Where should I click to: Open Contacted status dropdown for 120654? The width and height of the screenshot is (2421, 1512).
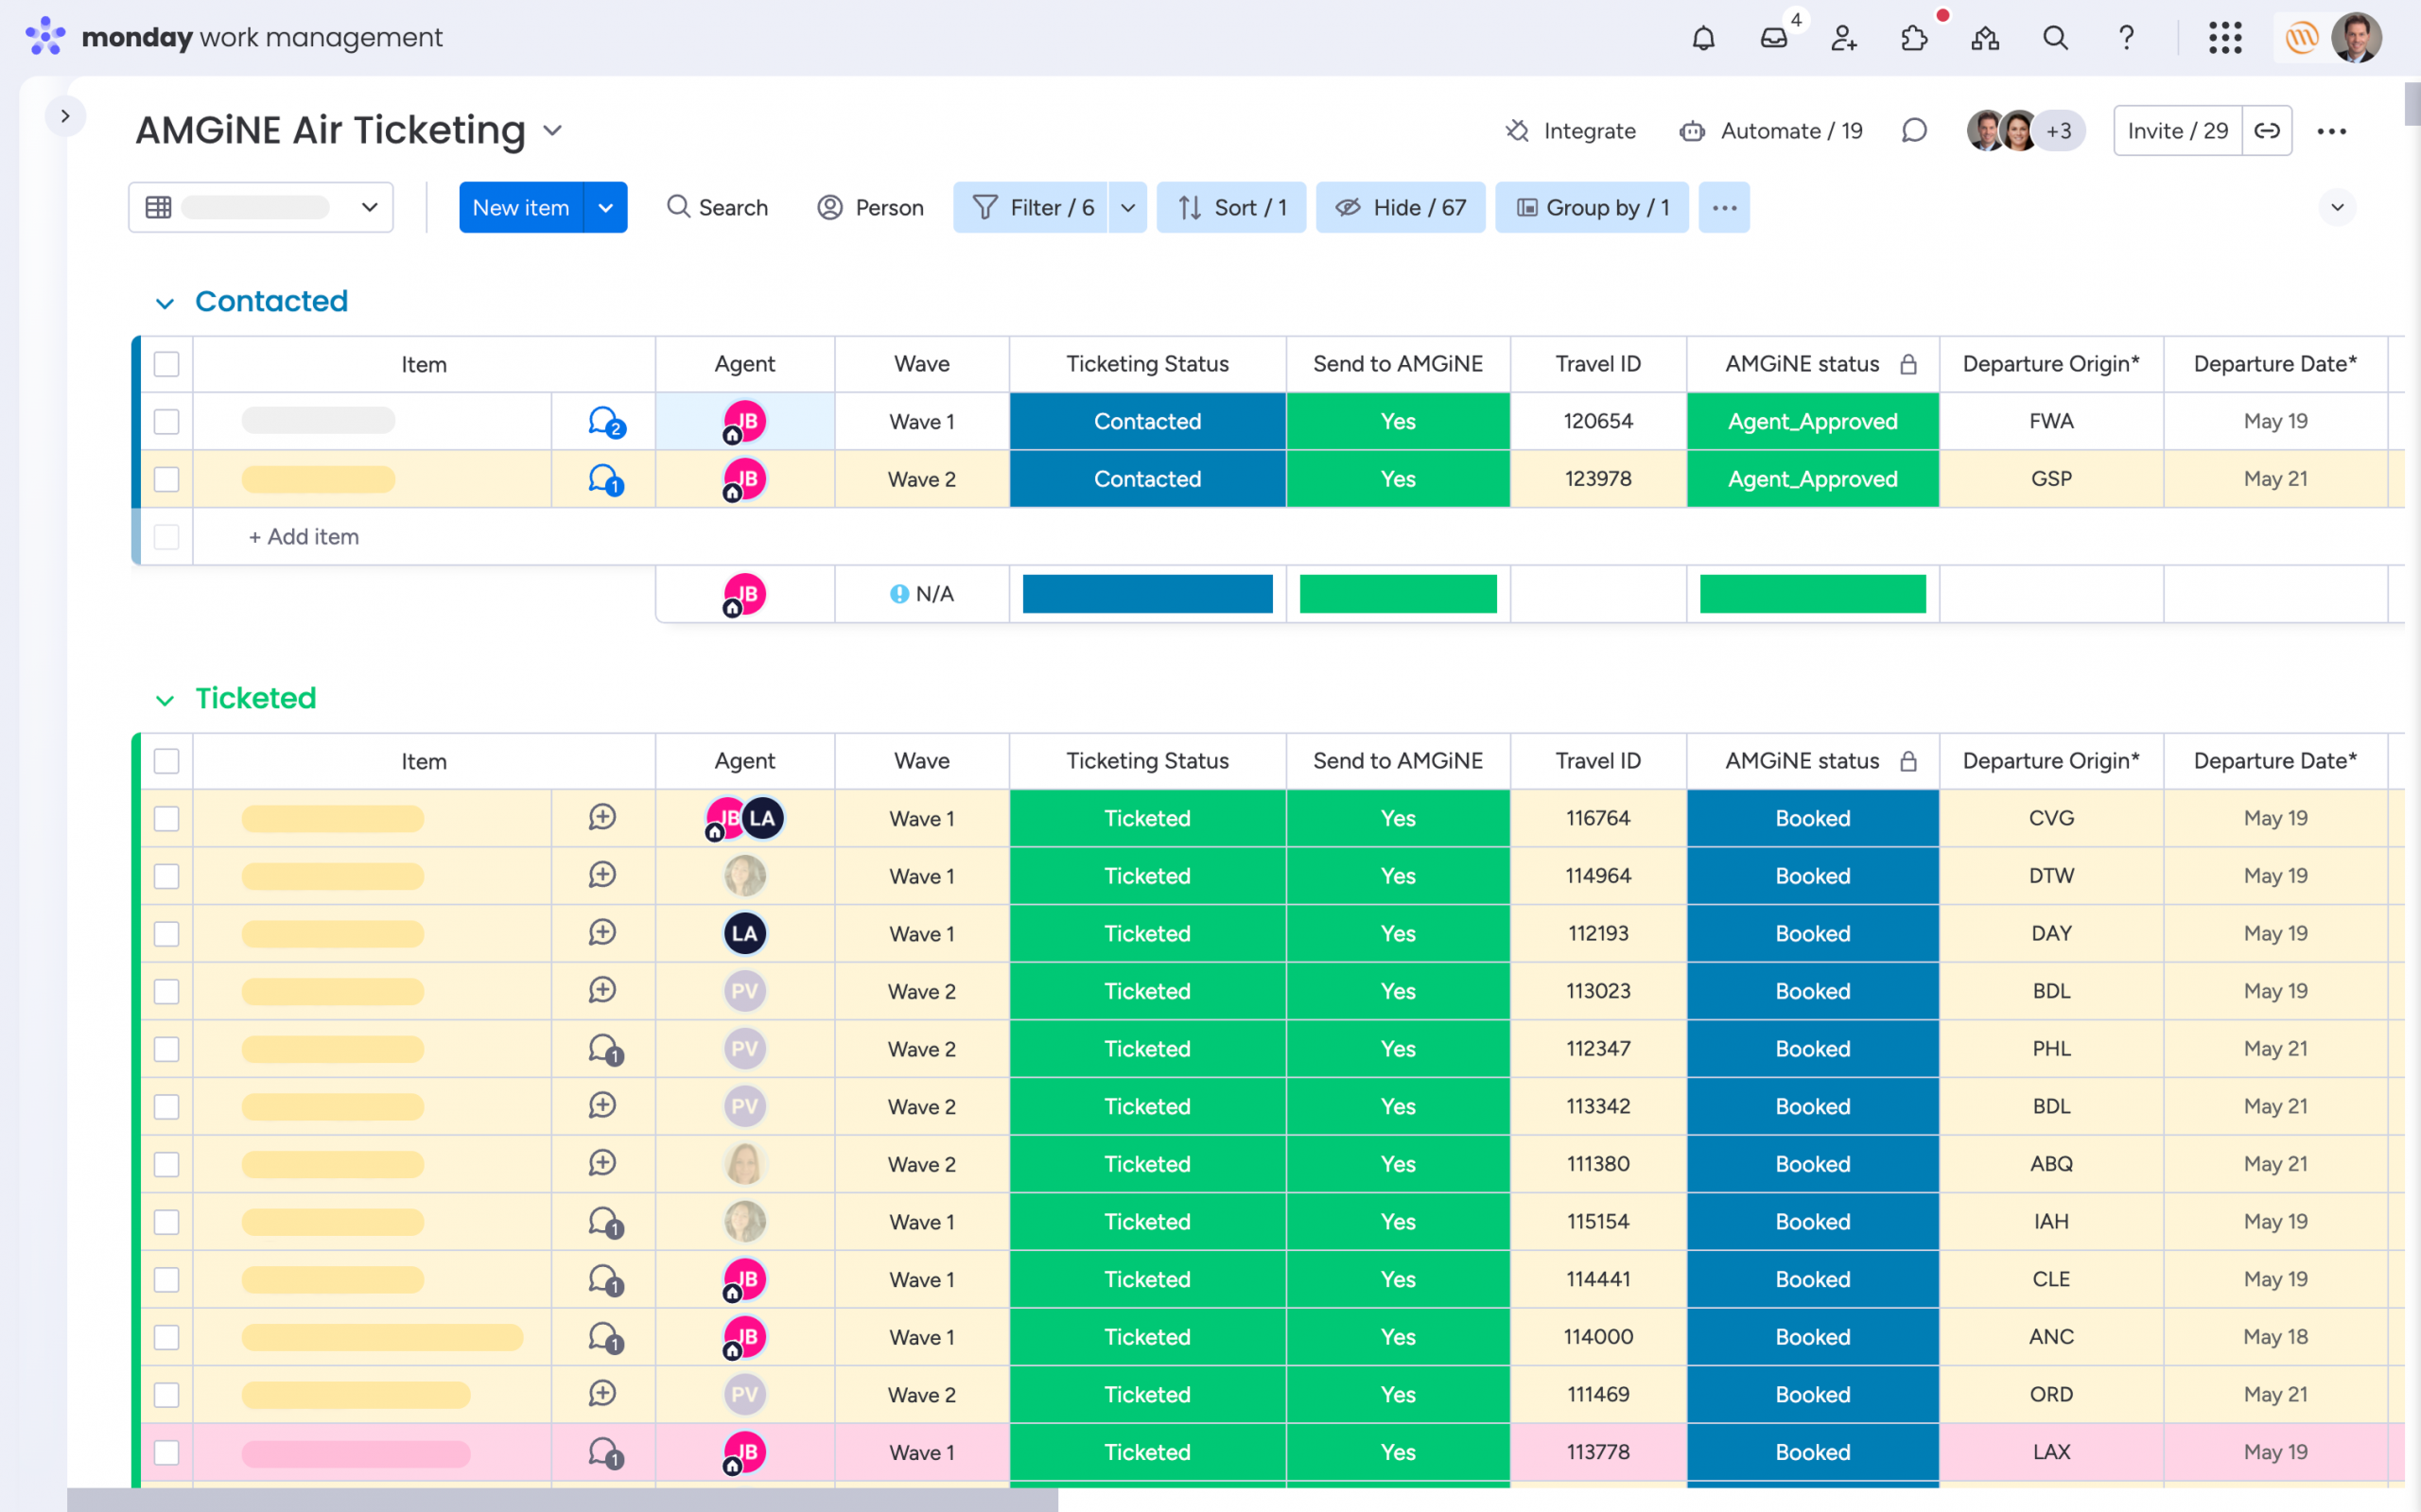point(1147,422)
